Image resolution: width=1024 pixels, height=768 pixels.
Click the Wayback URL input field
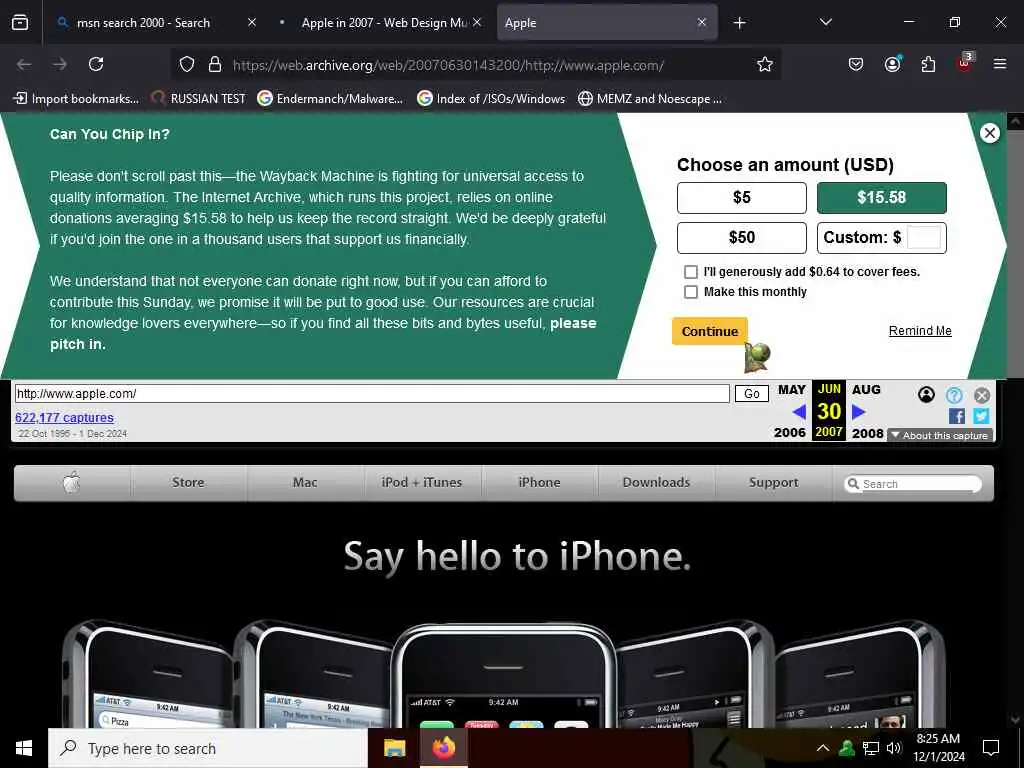tap(372, 393)
